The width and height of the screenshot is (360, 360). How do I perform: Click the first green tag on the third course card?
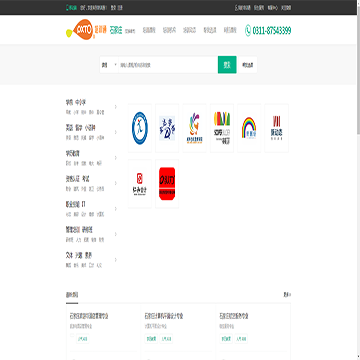click(x=226, y=339)
